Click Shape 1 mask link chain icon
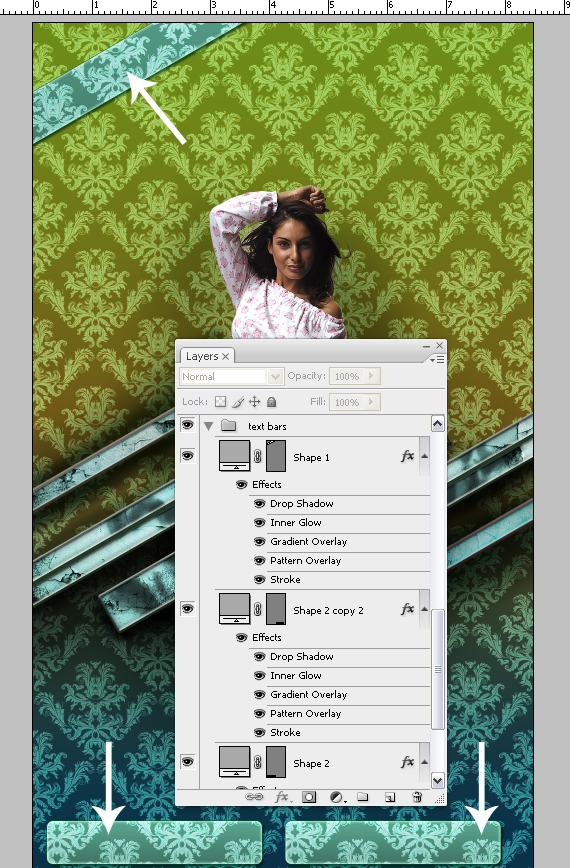The width and height of the screenshot is (570, 868). coord(257,457)
